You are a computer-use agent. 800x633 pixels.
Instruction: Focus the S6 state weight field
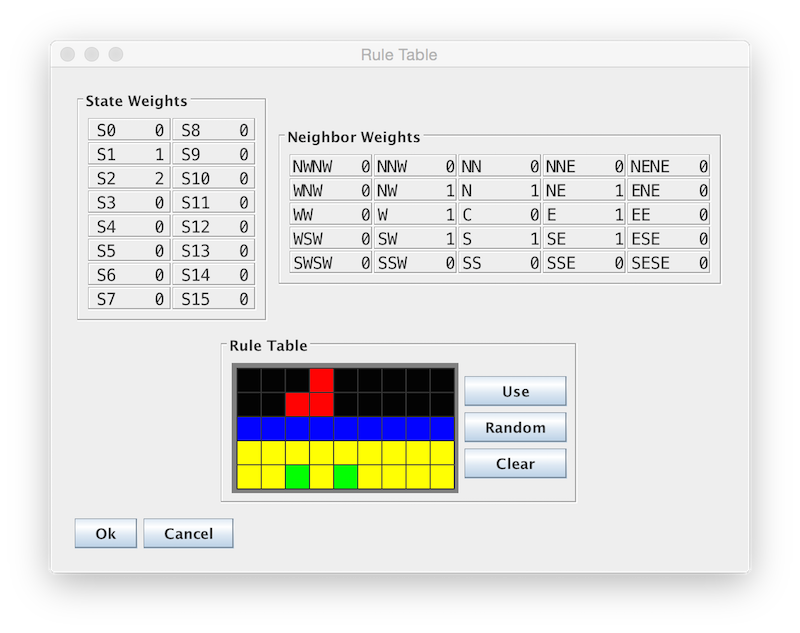(x=129, y=275)
